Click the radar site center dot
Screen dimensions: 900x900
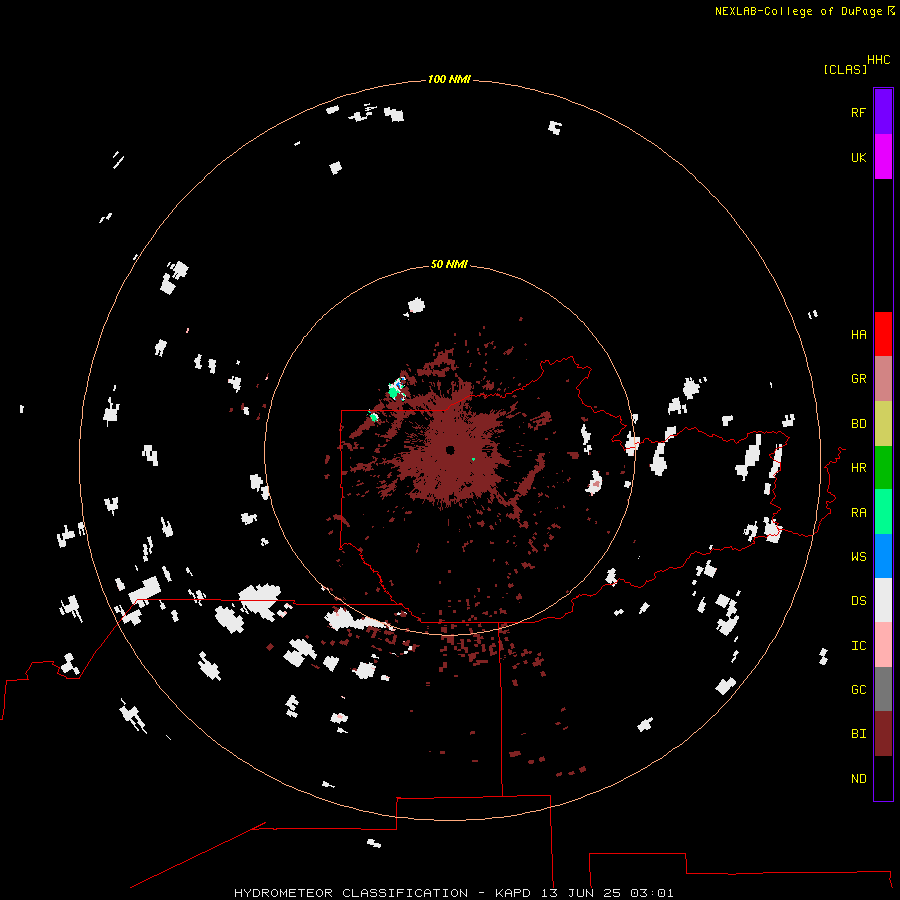pos(450,450)
